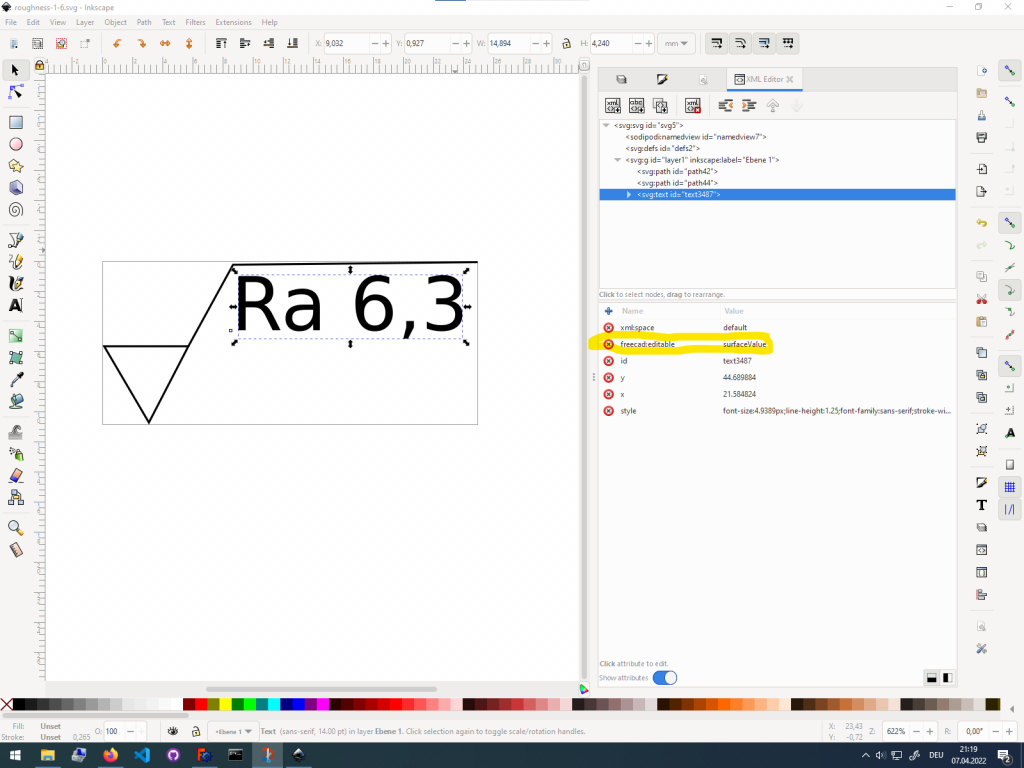Open the mm units dropdown
This screenshot has height=768, width=1024.
point(676,43)
